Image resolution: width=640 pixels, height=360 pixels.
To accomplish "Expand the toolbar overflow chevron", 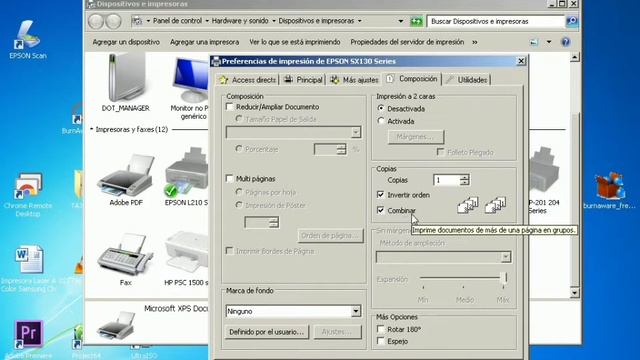I will point(475,42).
